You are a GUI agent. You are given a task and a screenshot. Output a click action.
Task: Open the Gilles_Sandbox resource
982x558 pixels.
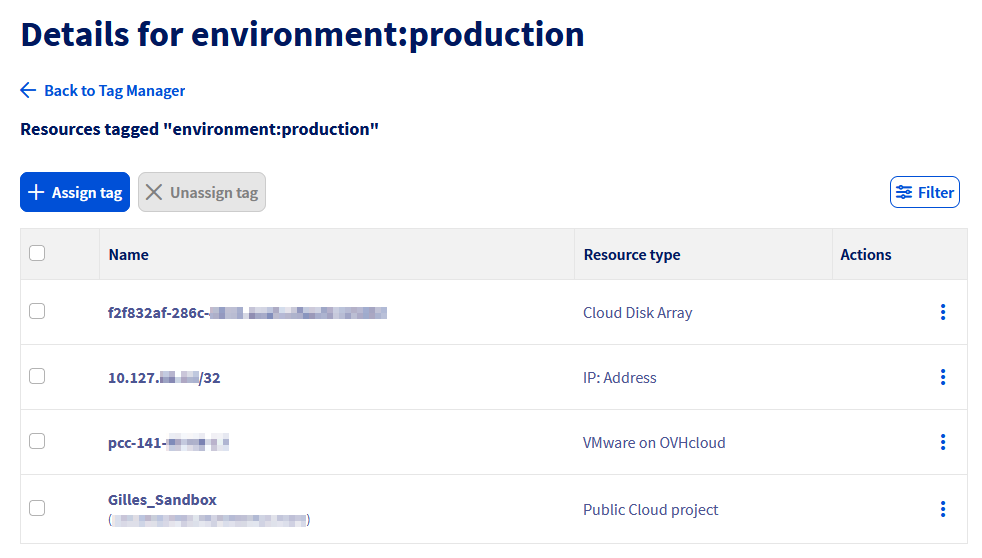pos(162,500)
